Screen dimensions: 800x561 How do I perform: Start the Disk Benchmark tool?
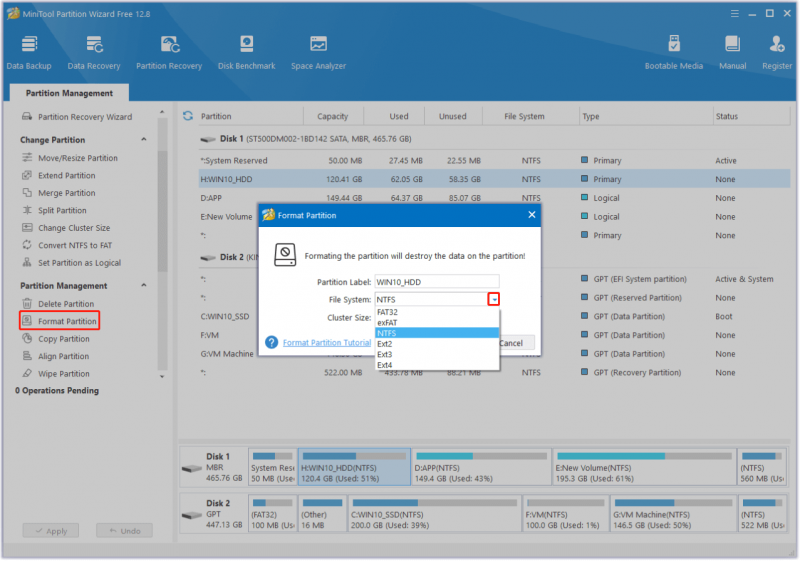pos(246,53)
